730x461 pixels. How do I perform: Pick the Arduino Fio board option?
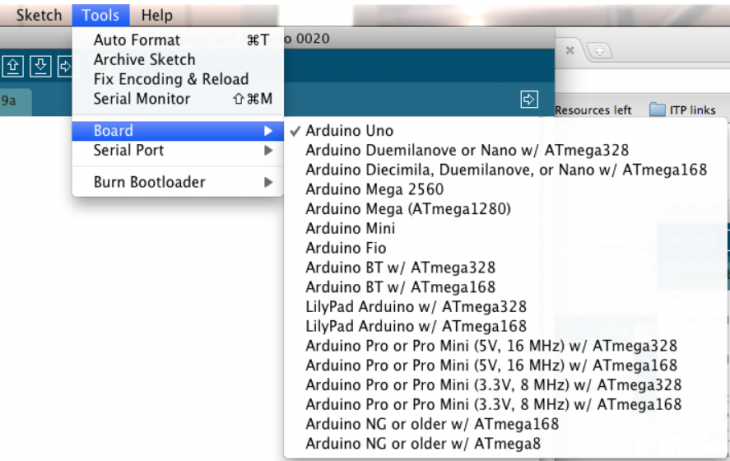click(345, 248)
